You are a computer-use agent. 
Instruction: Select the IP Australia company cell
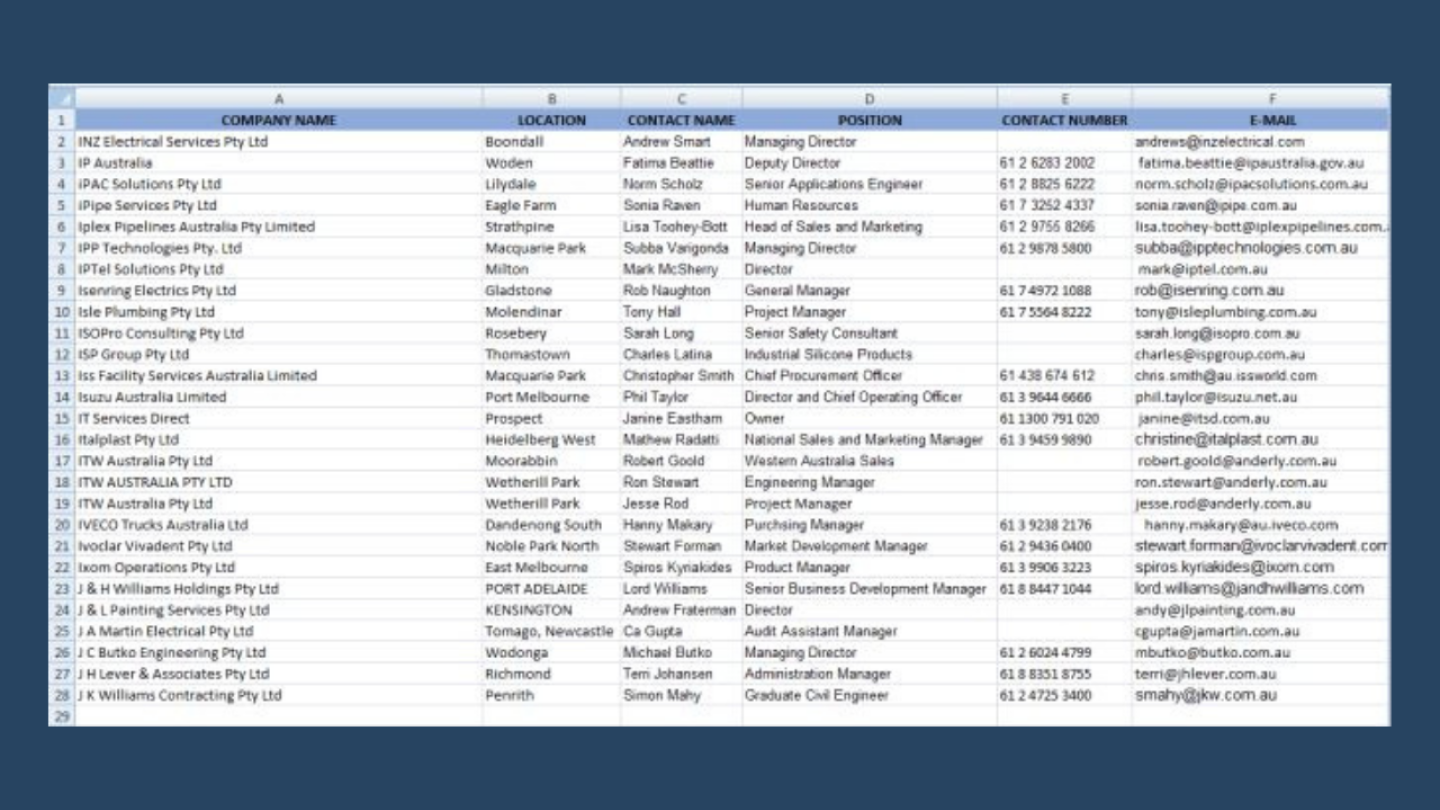278,163
